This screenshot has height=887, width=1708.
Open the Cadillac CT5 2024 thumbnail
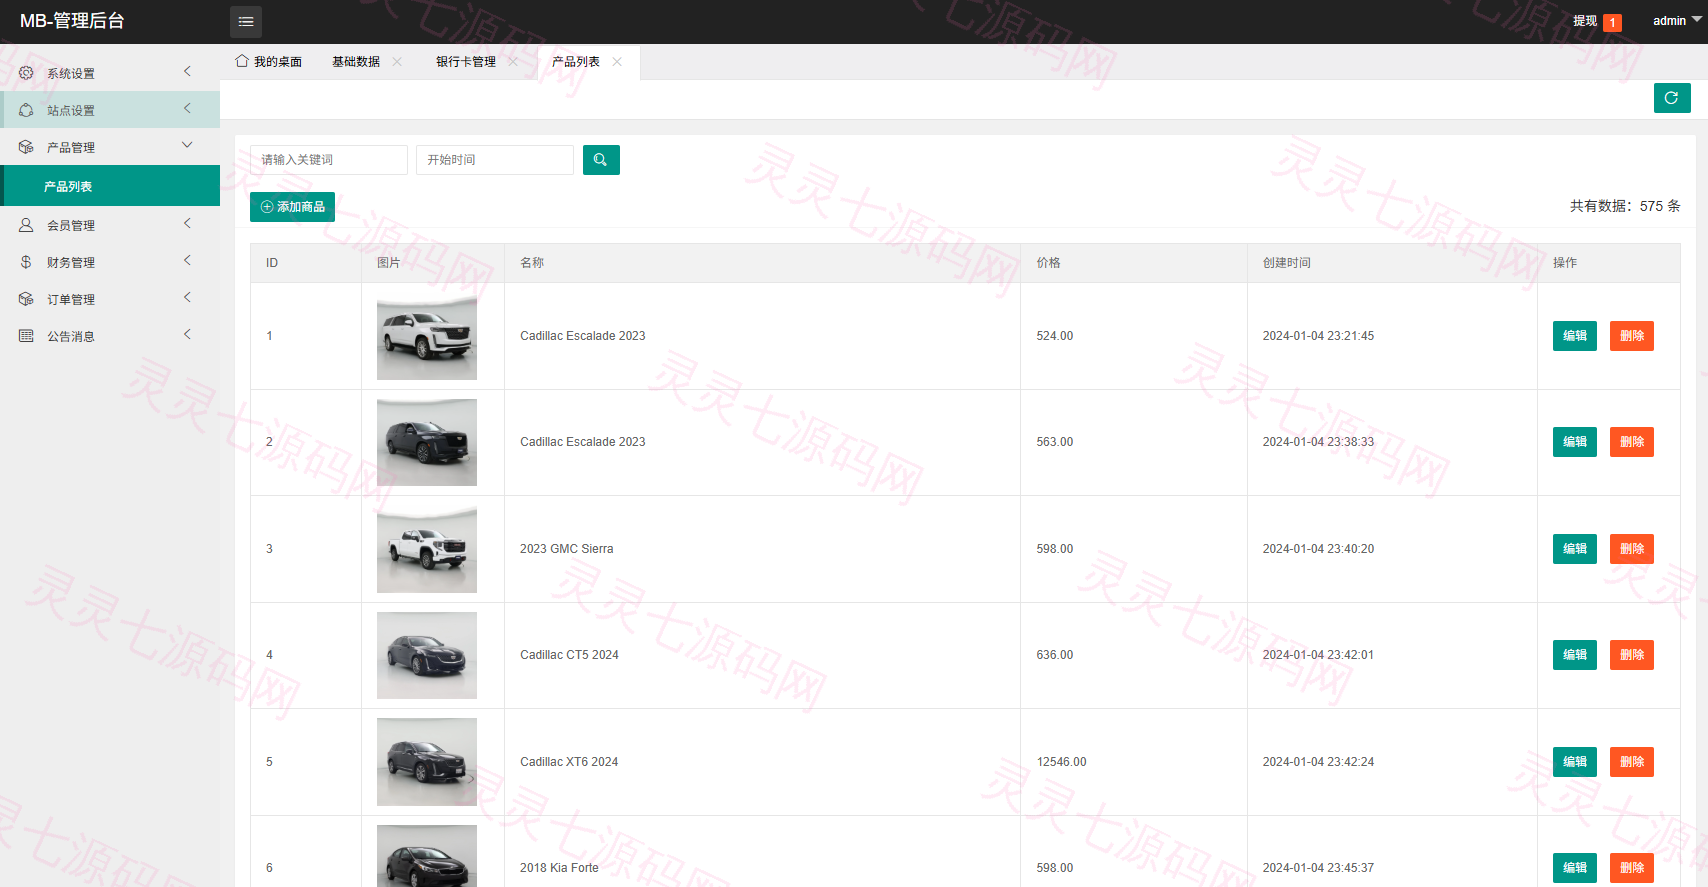[x=427, y=655]
